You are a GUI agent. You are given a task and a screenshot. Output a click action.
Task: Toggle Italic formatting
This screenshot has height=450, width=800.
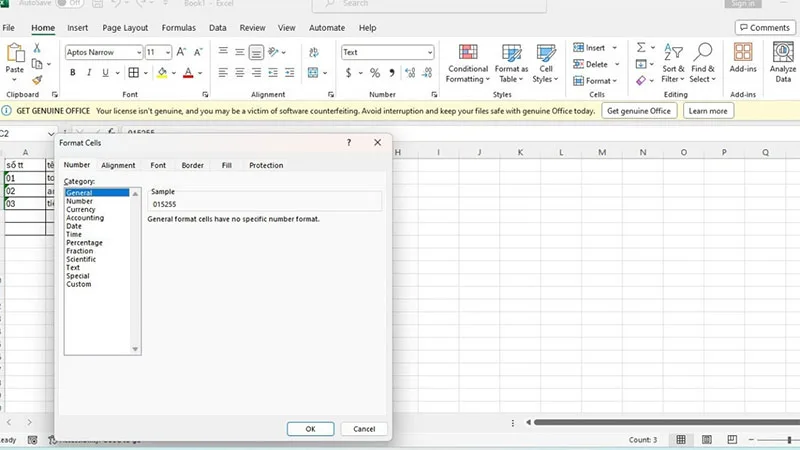(89, 72)
